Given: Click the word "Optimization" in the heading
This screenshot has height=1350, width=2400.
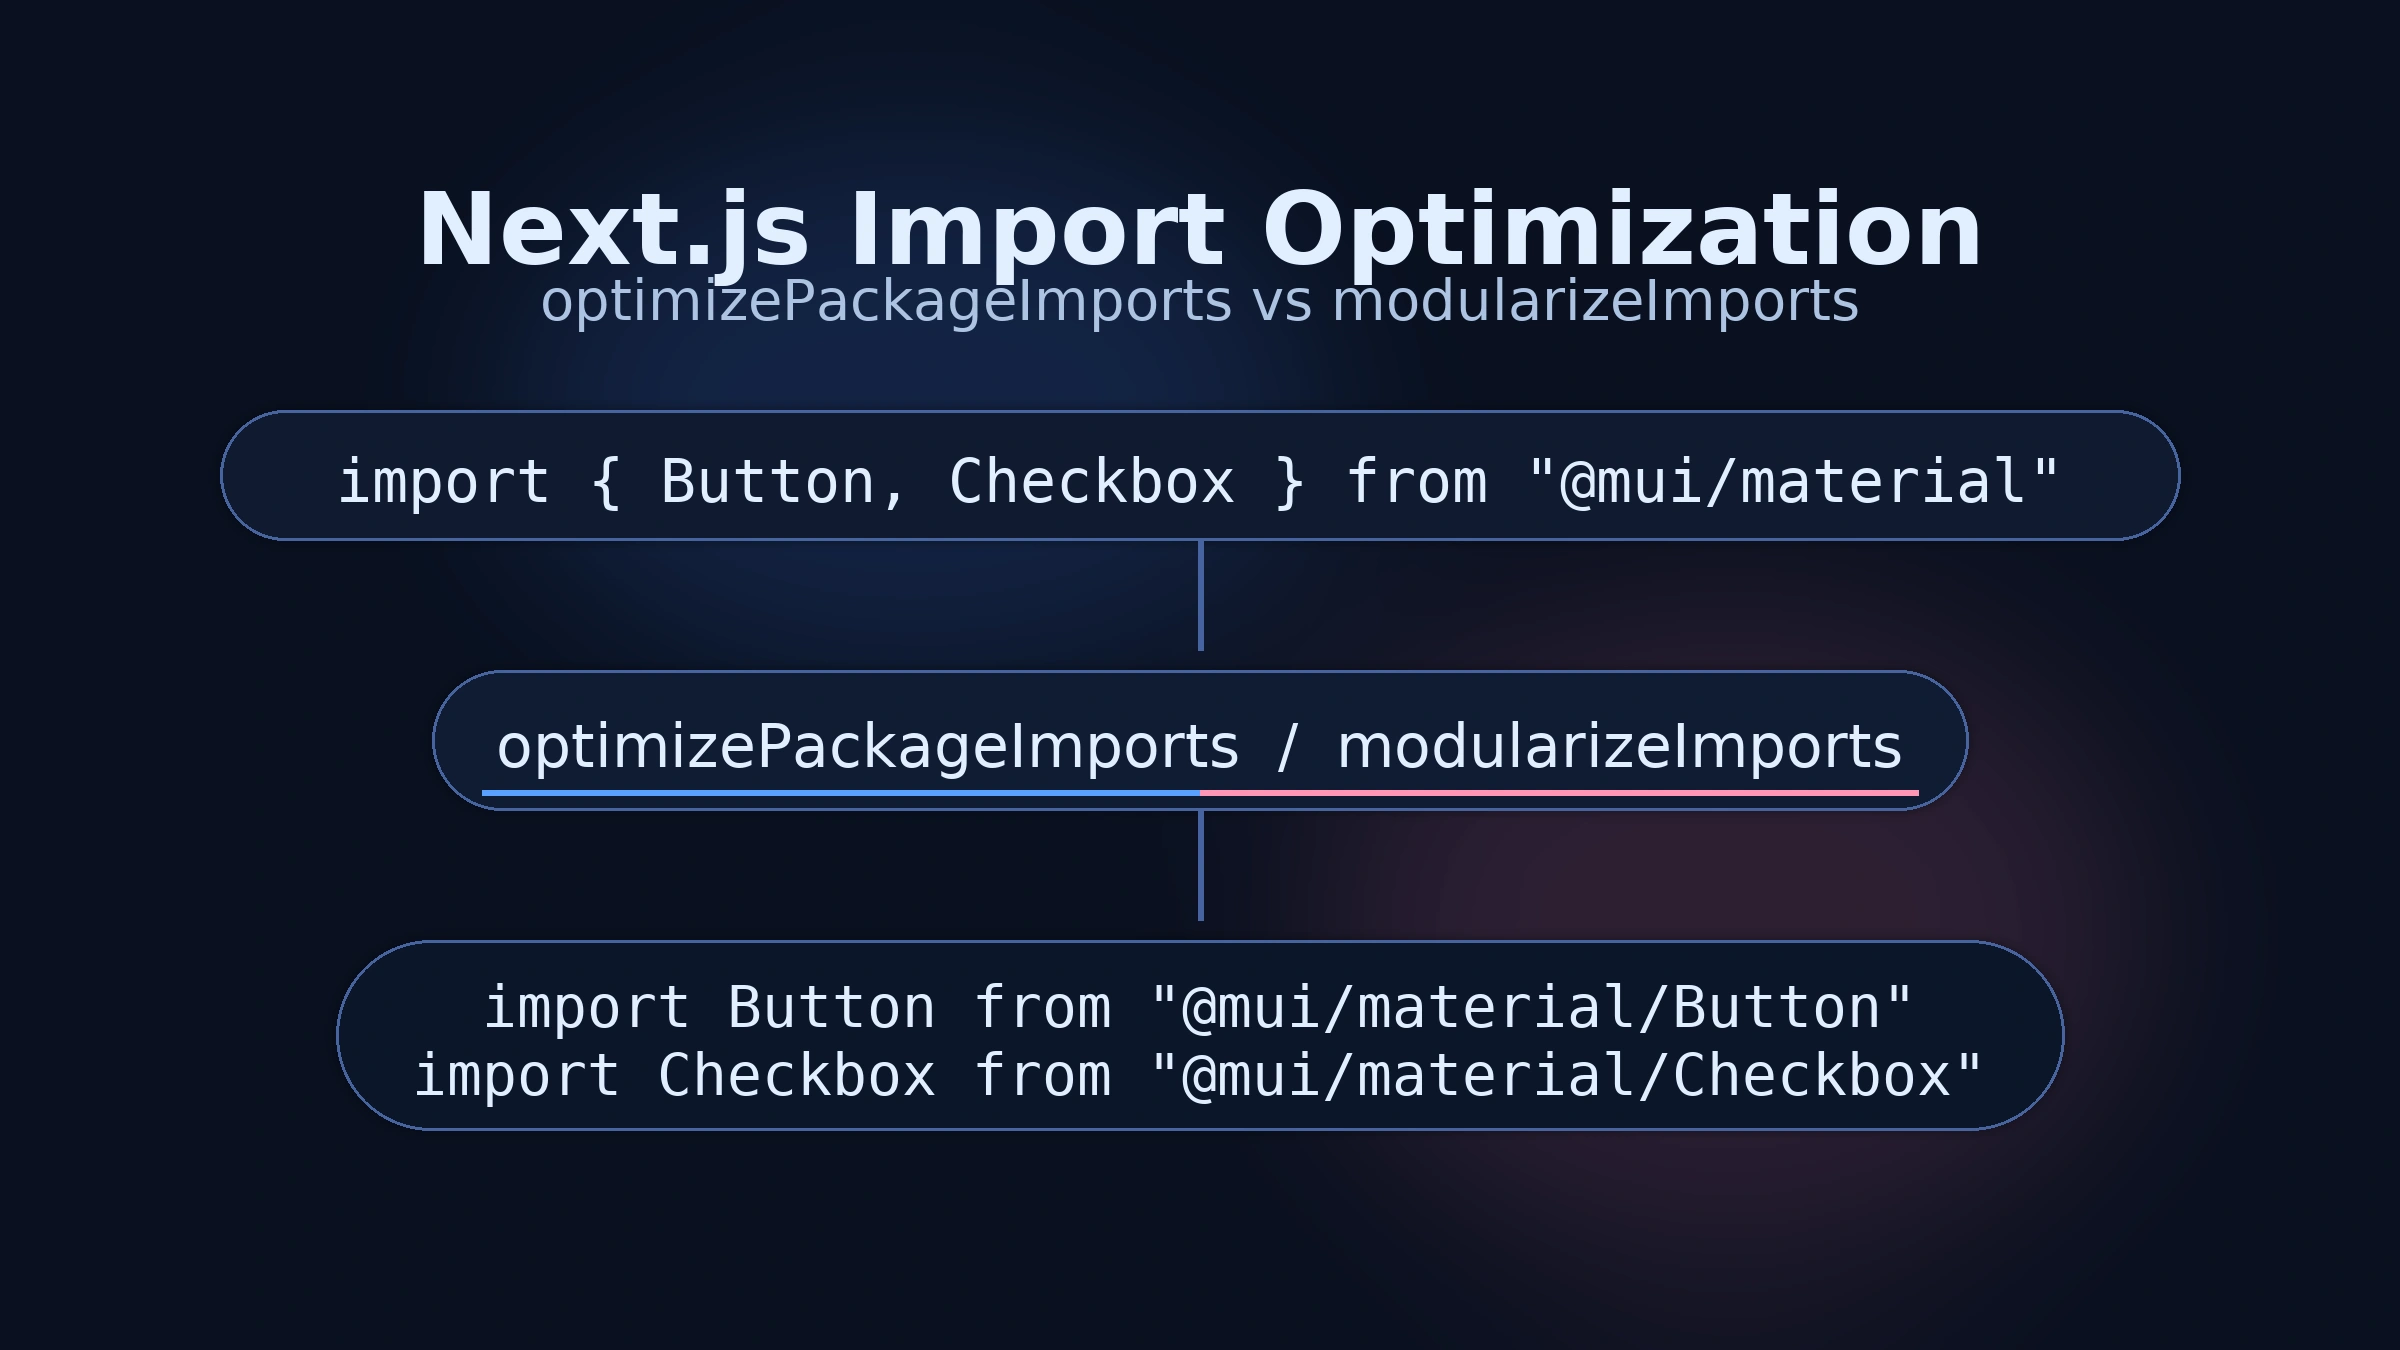Looking at the screenshot, I should tap(1622, 232).
